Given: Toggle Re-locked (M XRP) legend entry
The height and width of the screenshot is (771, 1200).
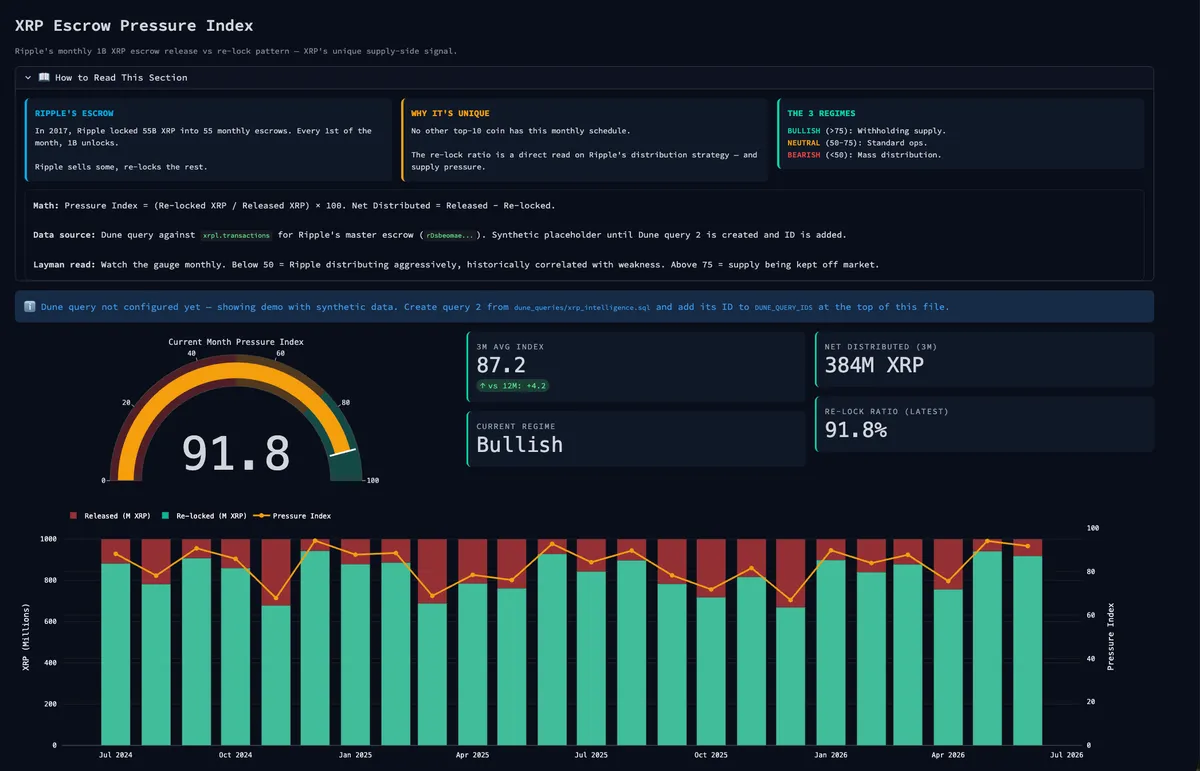Looking at the screenshot, I should (x=204, y=516).
